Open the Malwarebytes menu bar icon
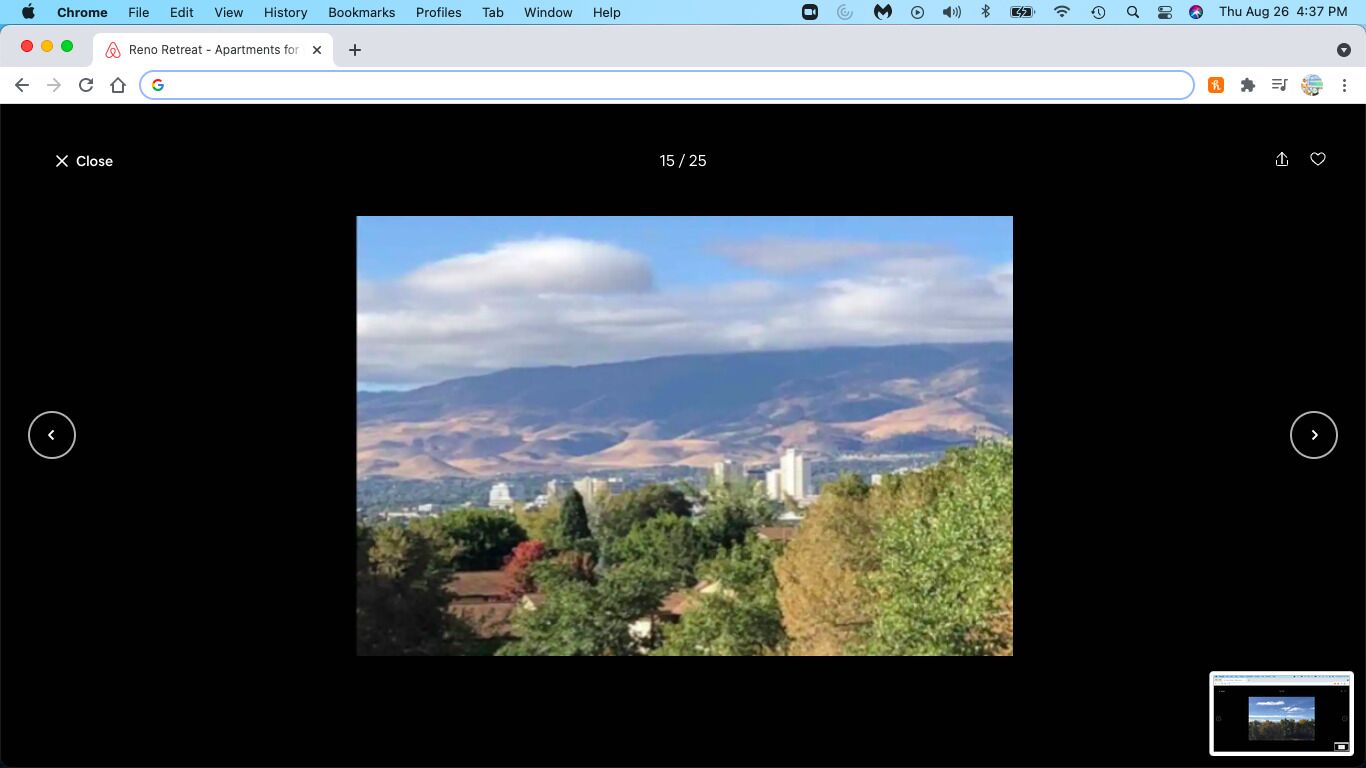The height and width of the screenshot is (768, 1366). coord(882,12)
